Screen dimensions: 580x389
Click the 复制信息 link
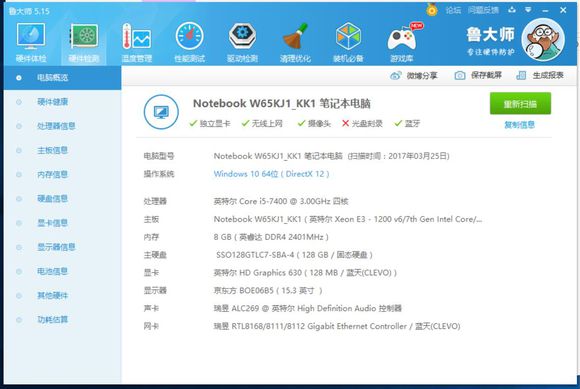click(x=520, y=125)
